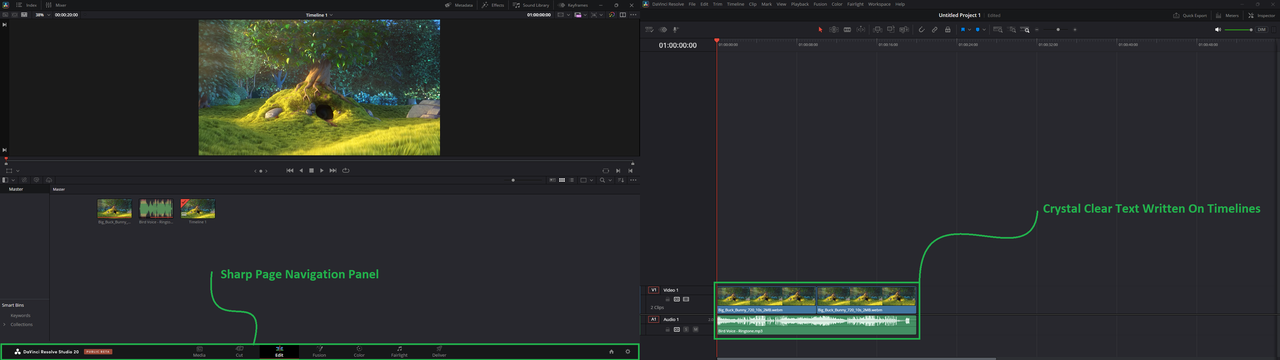Open the Mixer panel
Image resolution: width=1280 pixels, height=360 pixels.
click(56, 5)
